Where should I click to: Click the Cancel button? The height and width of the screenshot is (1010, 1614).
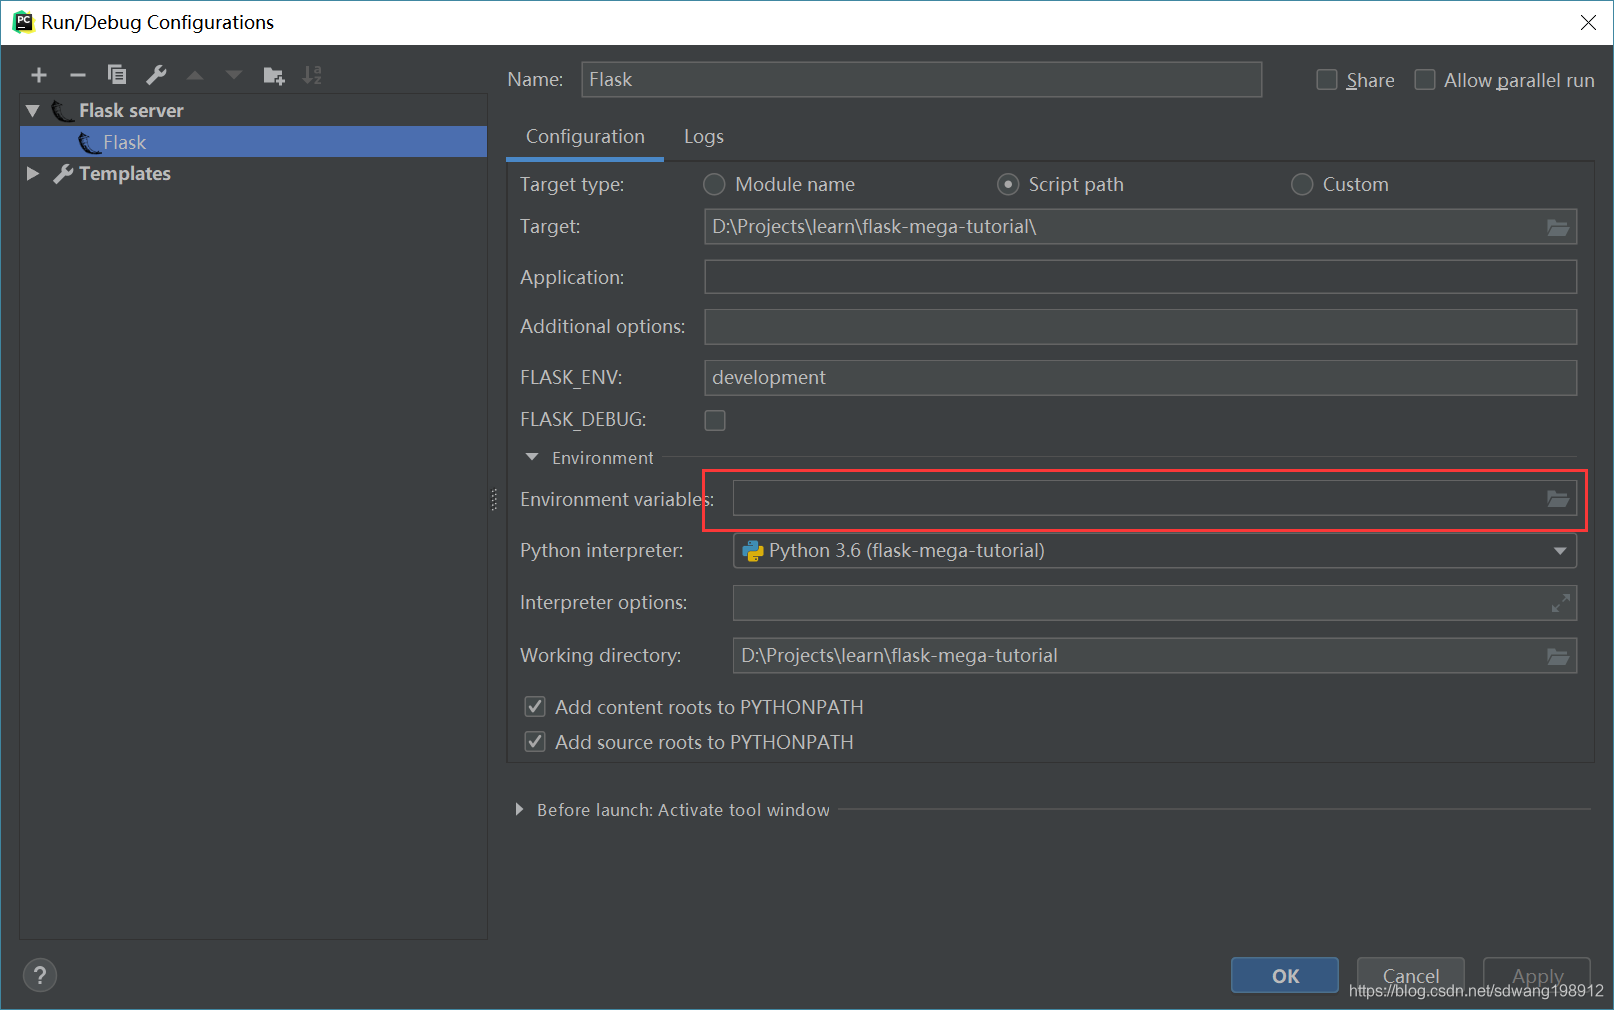pyautogui.click(x=1411, y=975)
